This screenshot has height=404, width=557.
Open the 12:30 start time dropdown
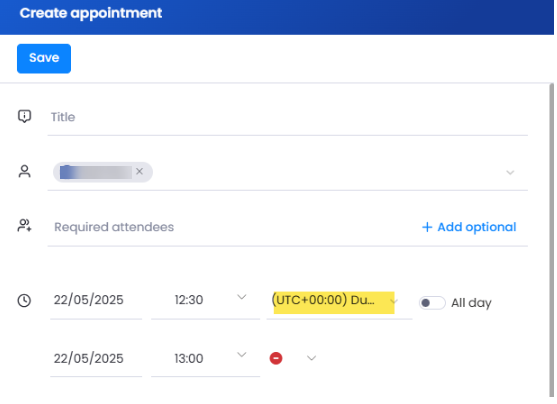click(x=242, y=297)
